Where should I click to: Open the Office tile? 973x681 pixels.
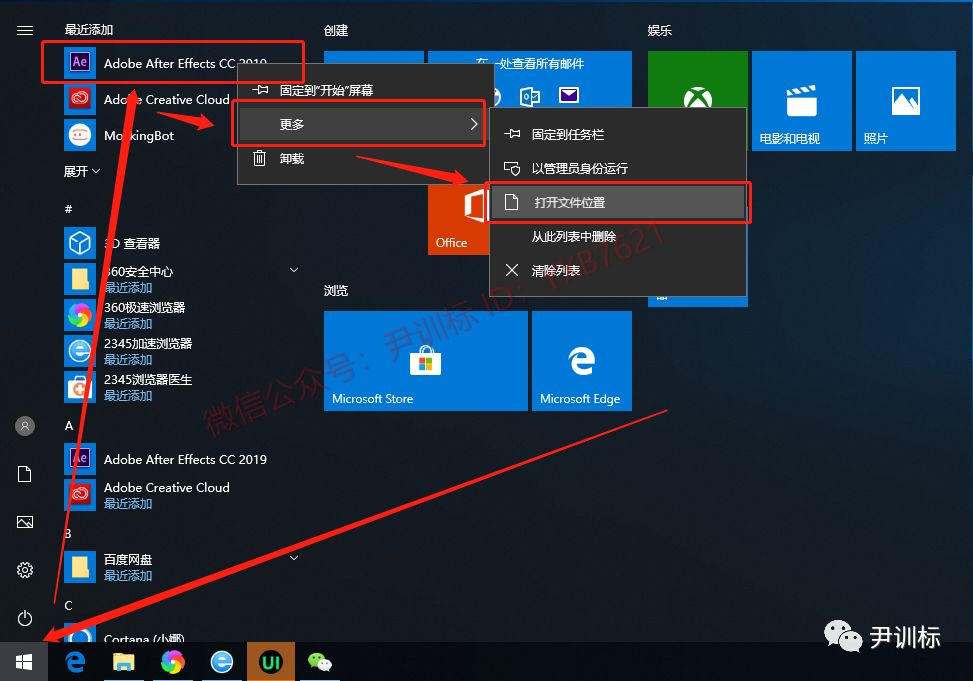[459, 220]
